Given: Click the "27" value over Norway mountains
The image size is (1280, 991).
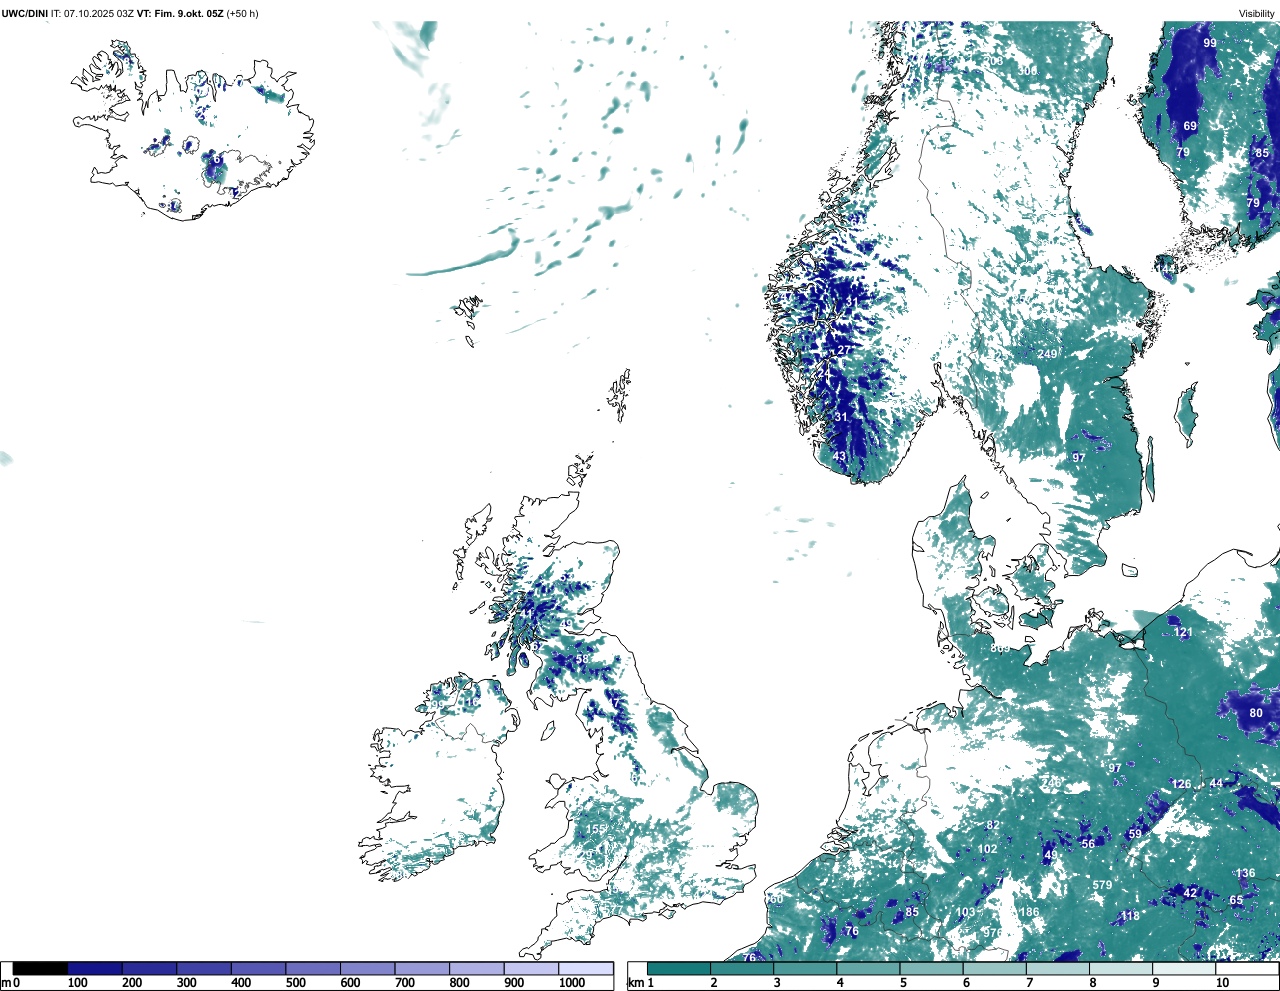Looking at the screenshot, I should pos(844,350).
